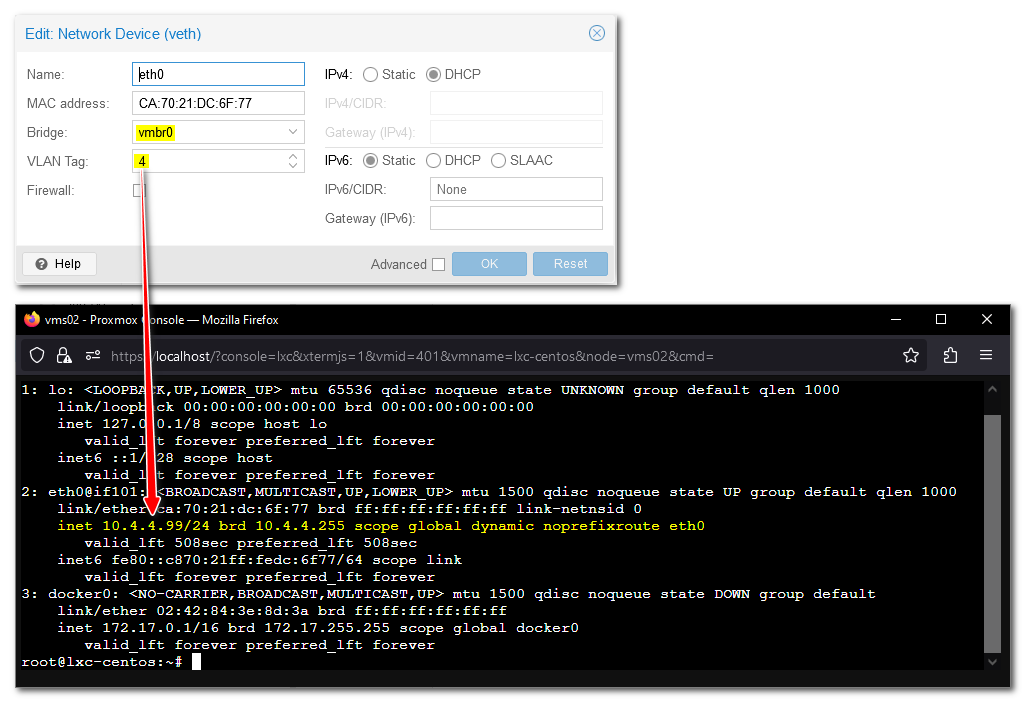Click the VLAN Tag spinner arrows
The width and height of the screenshot is (1027, 704).
click(293, 161)
